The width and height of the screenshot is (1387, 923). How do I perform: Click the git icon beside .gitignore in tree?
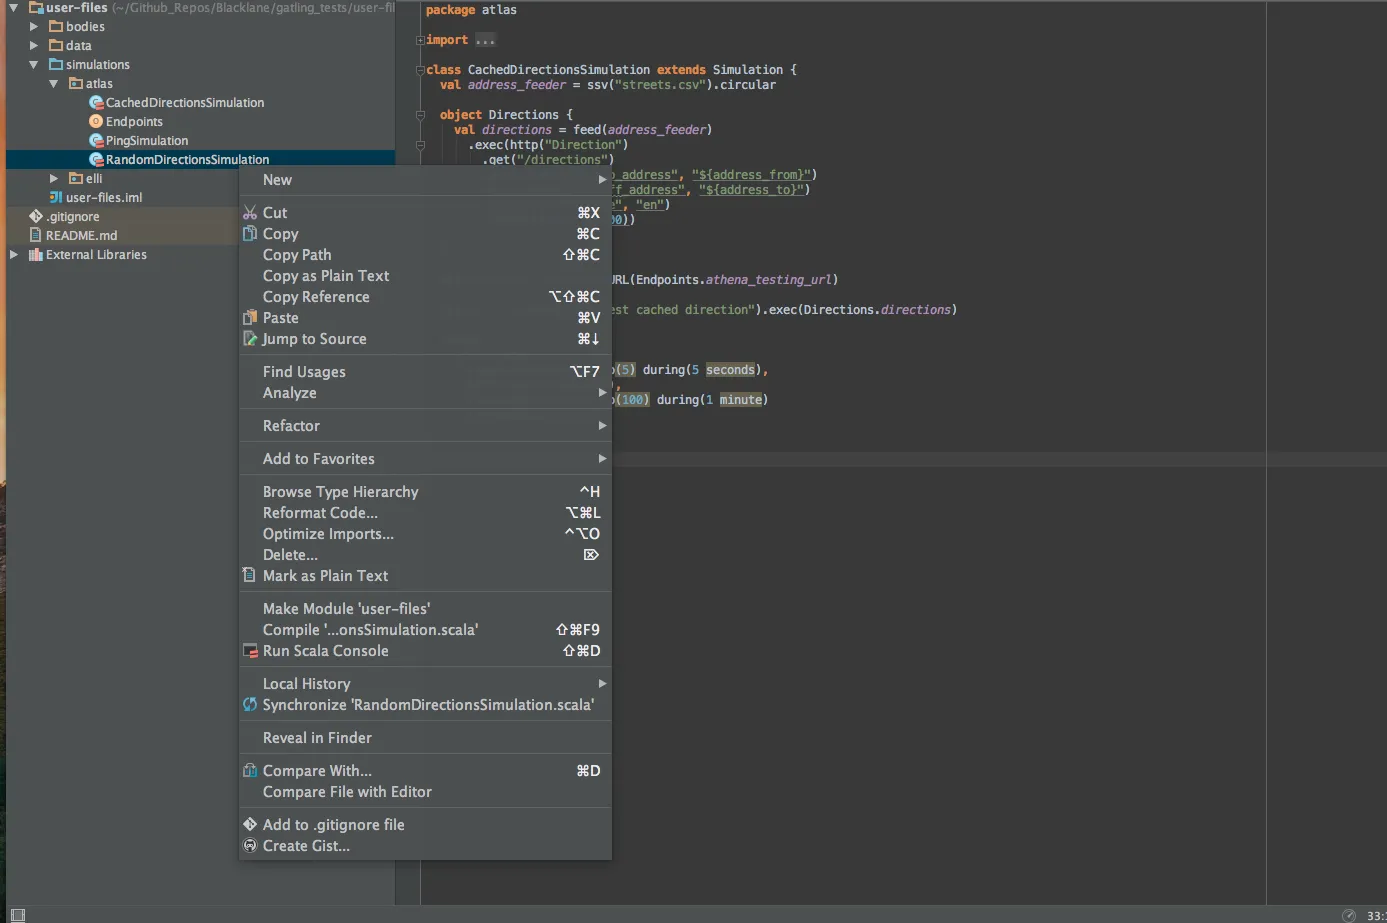pos(36,217)
